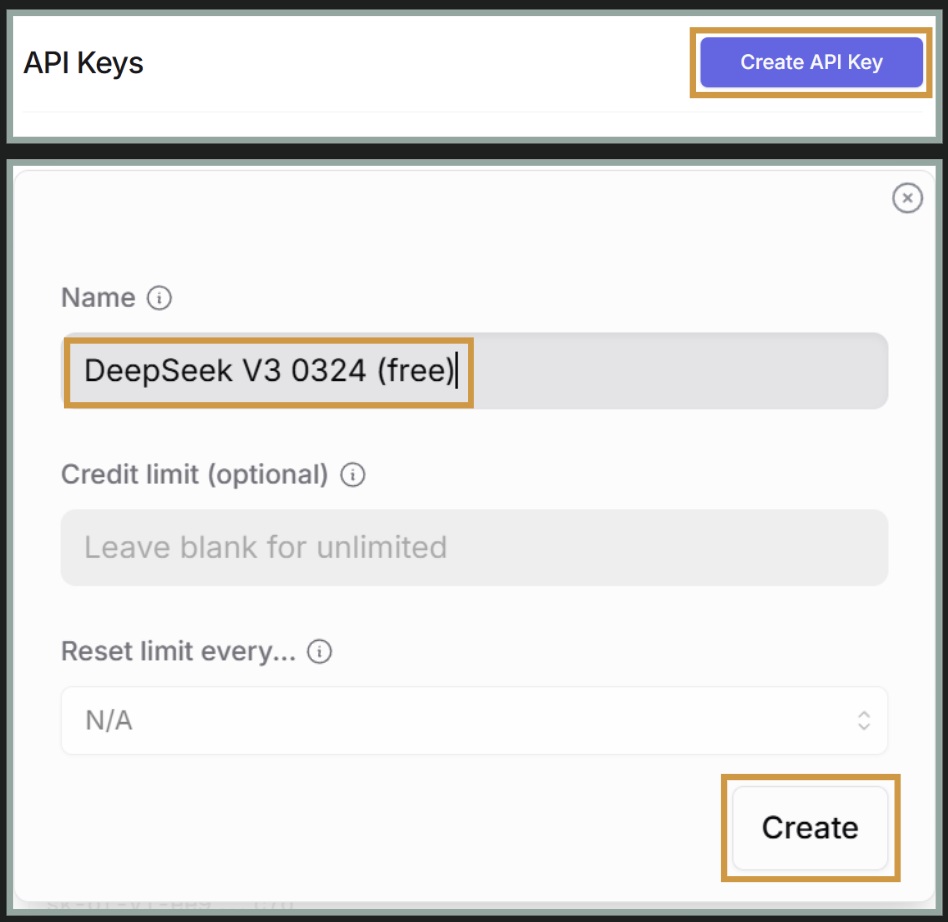The height and width of the screenshot is (922, 948).
Task: Select the N/A value in dropdown
Action: pos(109,721)
